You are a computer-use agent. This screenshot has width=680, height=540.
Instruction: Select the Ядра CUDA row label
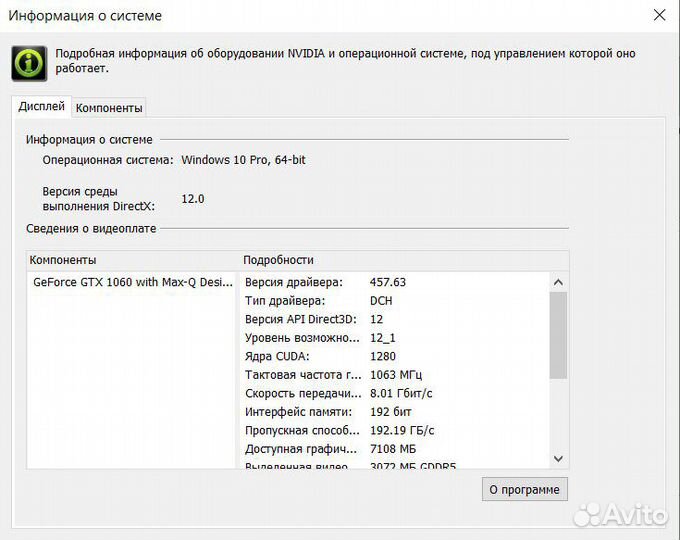(x=277, y=357)
